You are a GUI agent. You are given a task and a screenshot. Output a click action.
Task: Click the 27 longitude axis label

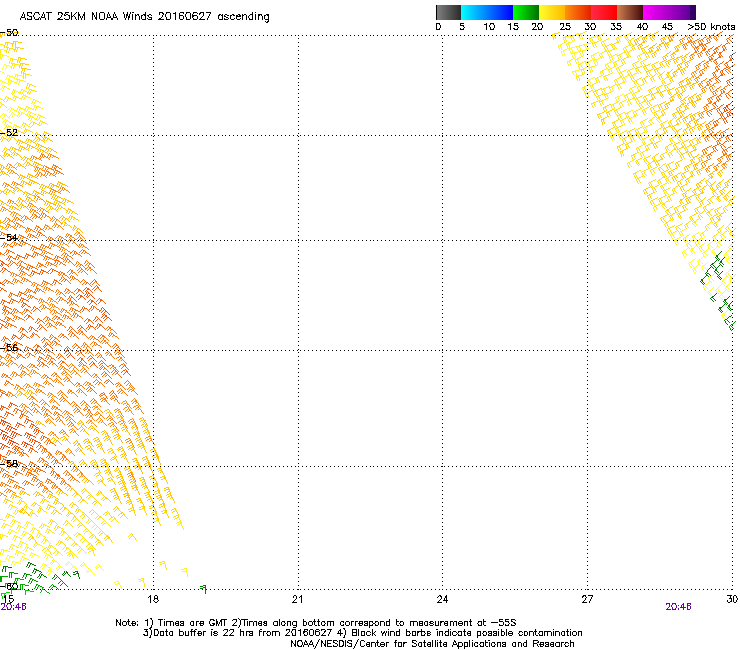point(587,599)
